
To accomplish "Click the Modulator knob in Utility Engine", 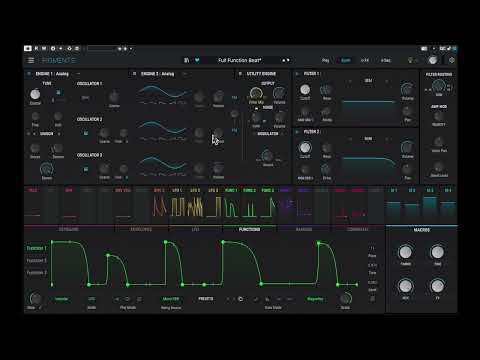I will coord(268,156).
